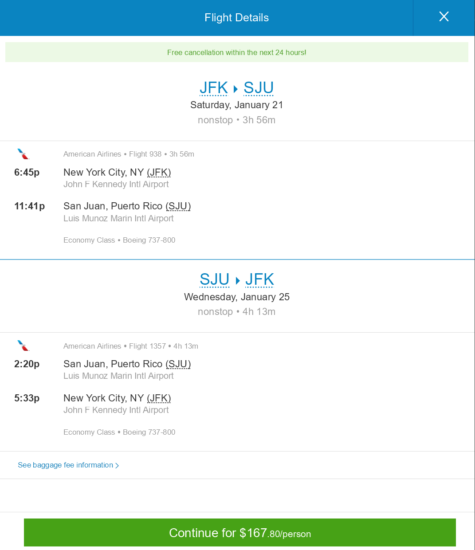
Task: Close the Flight Details dialog
Action: tap(444, 17)
